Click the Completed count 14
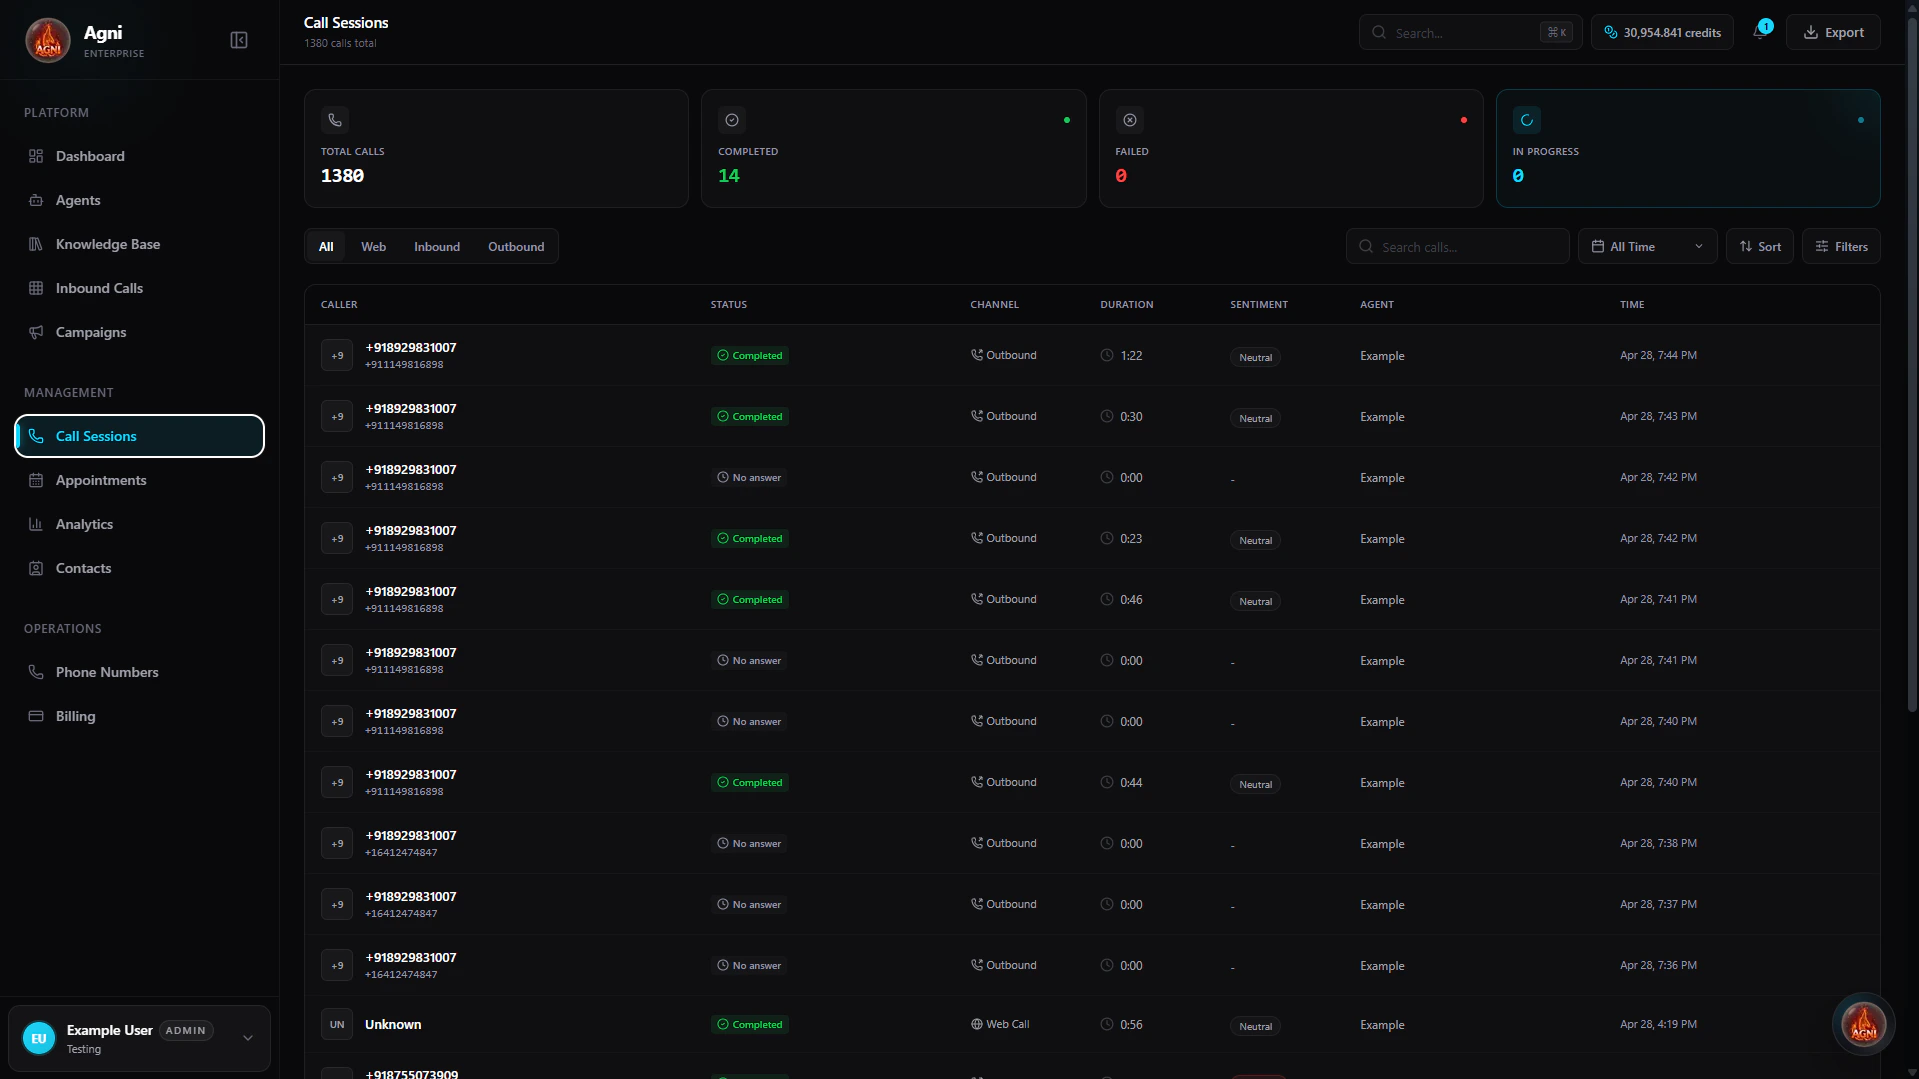1919x1079 pixels. click(729, 175)
